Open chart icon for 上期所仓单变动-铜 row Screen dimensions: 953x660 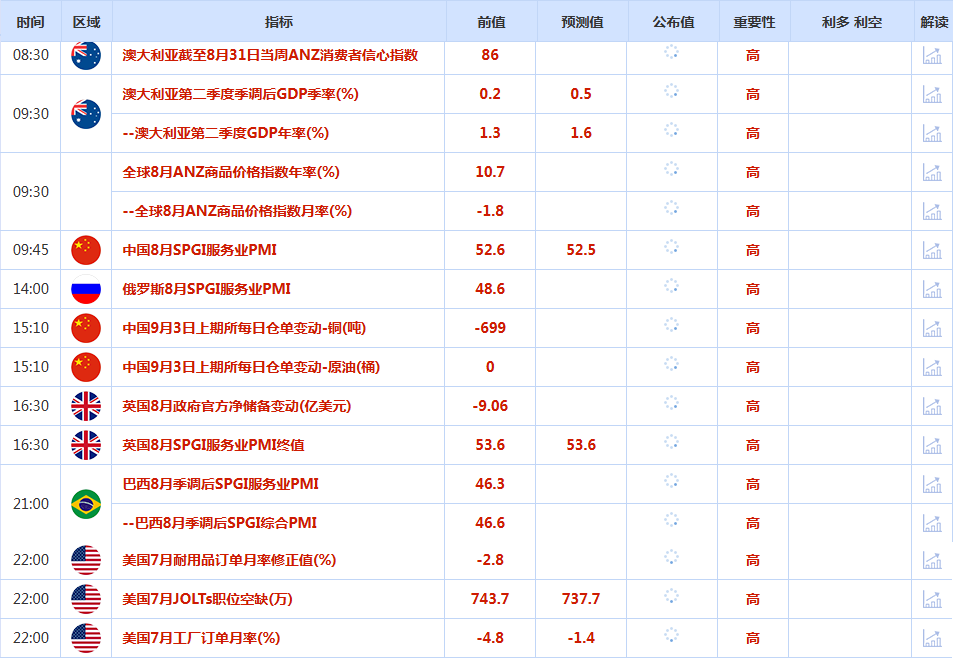coord(932,328)
